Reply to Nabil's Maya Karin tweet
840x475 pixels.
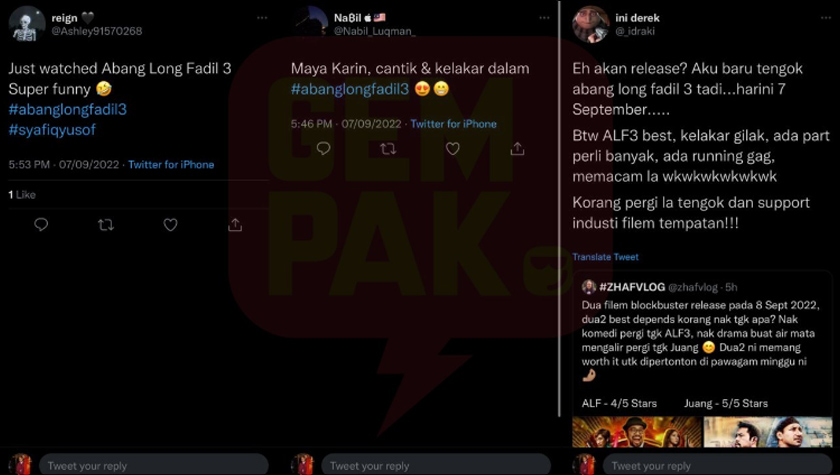tap(324, 148)
